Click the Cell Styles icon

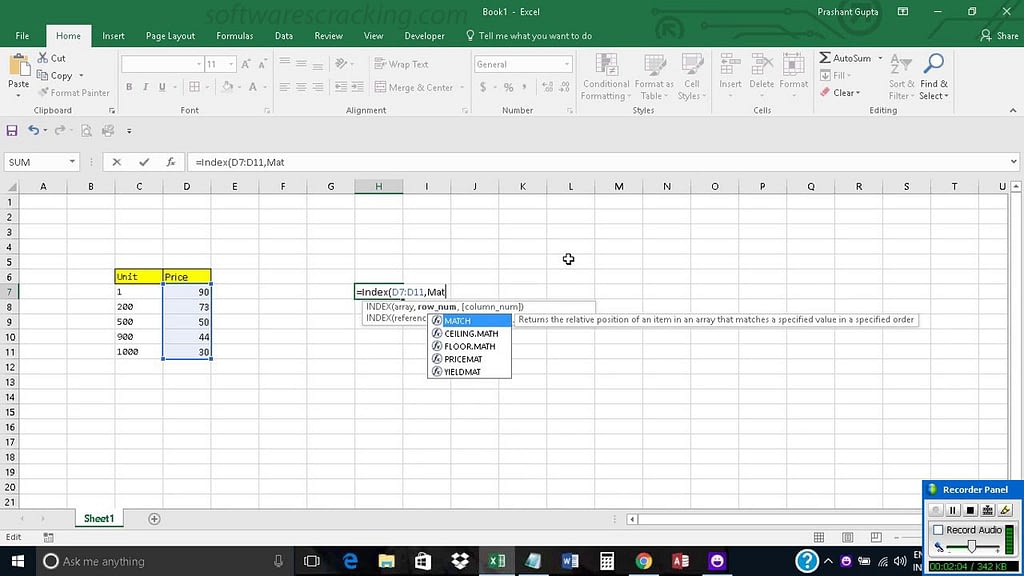tap(692, 65)
